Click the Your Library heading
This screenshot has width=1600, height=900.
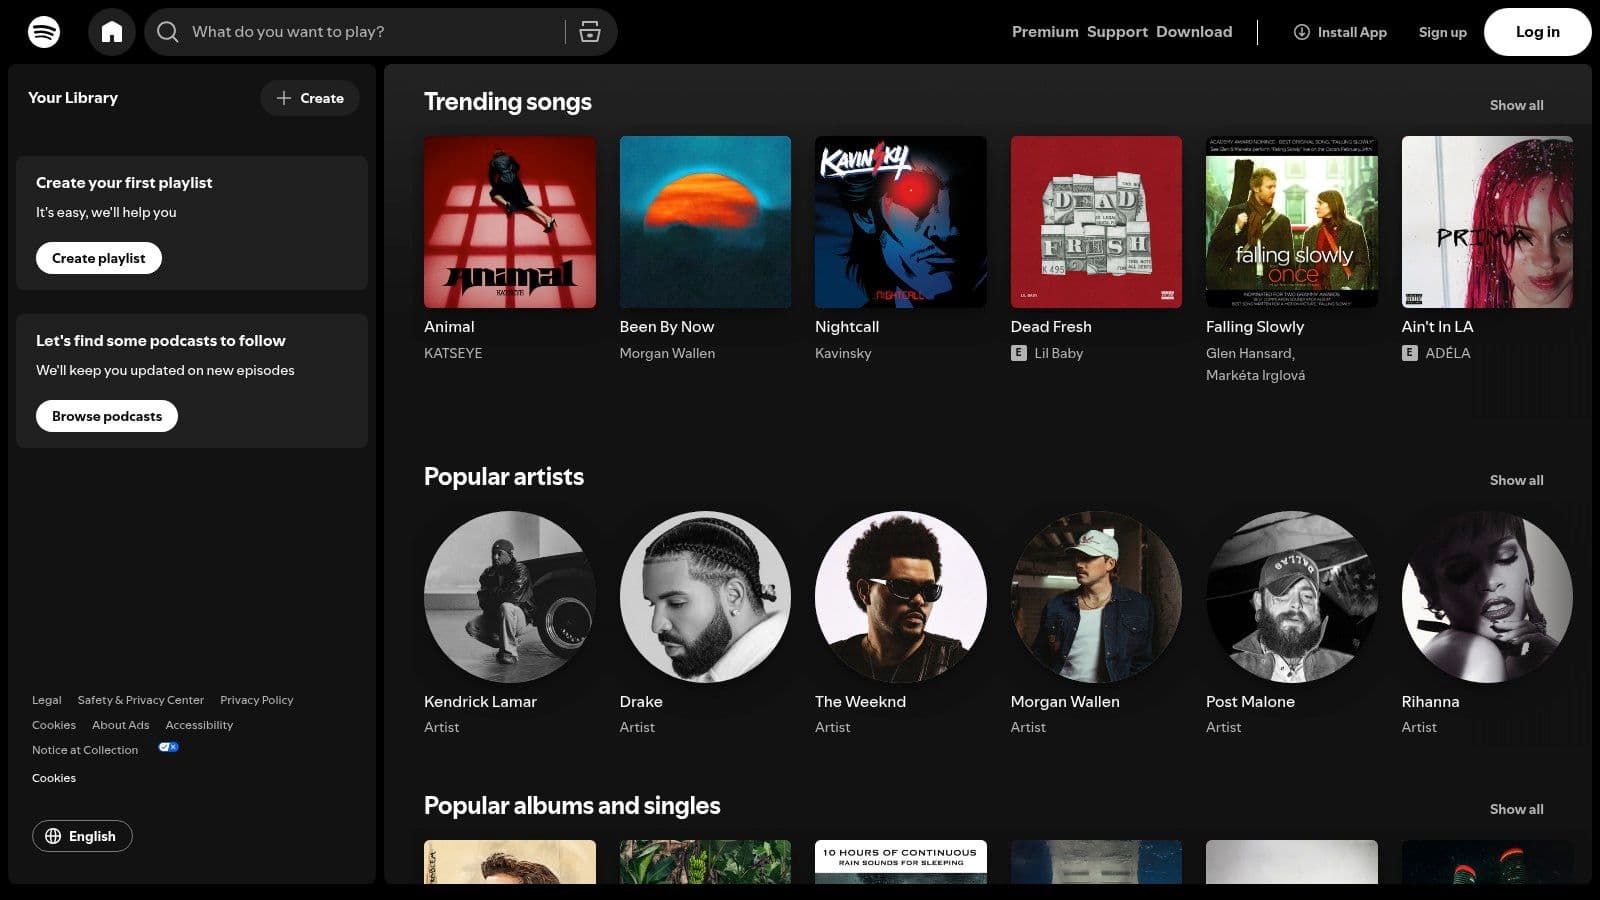click(x=73, y=98)
